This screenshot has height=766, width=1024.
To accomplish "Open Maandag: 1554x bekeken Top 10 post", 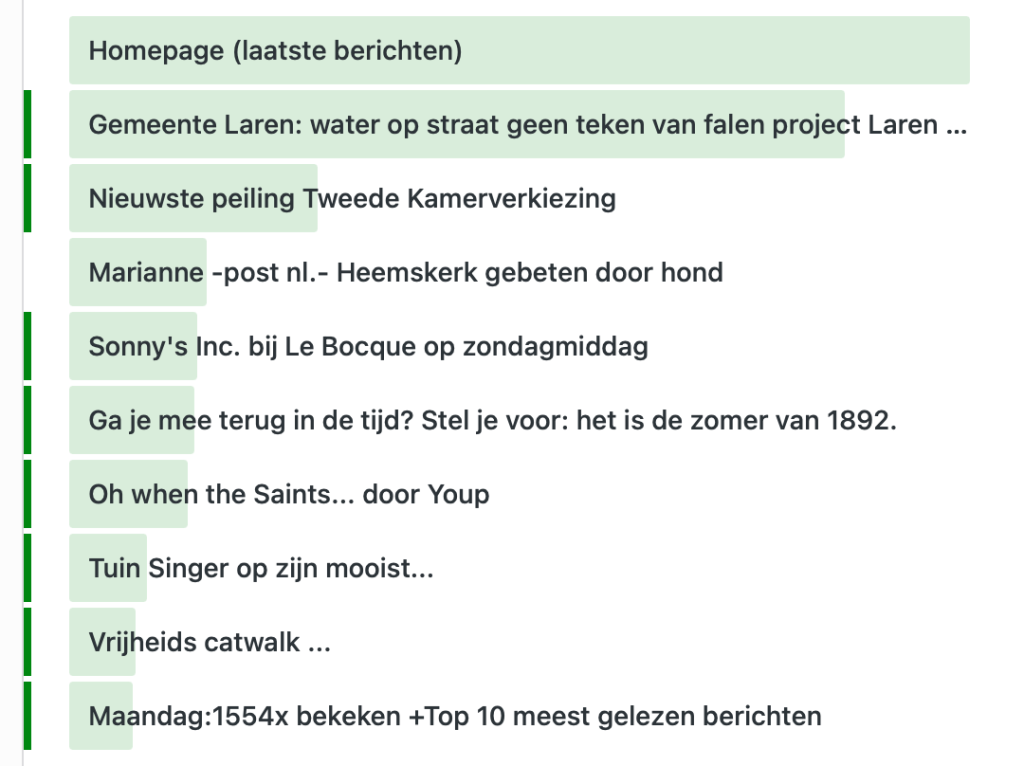I will pyautogui.click(x=455, y=716).
